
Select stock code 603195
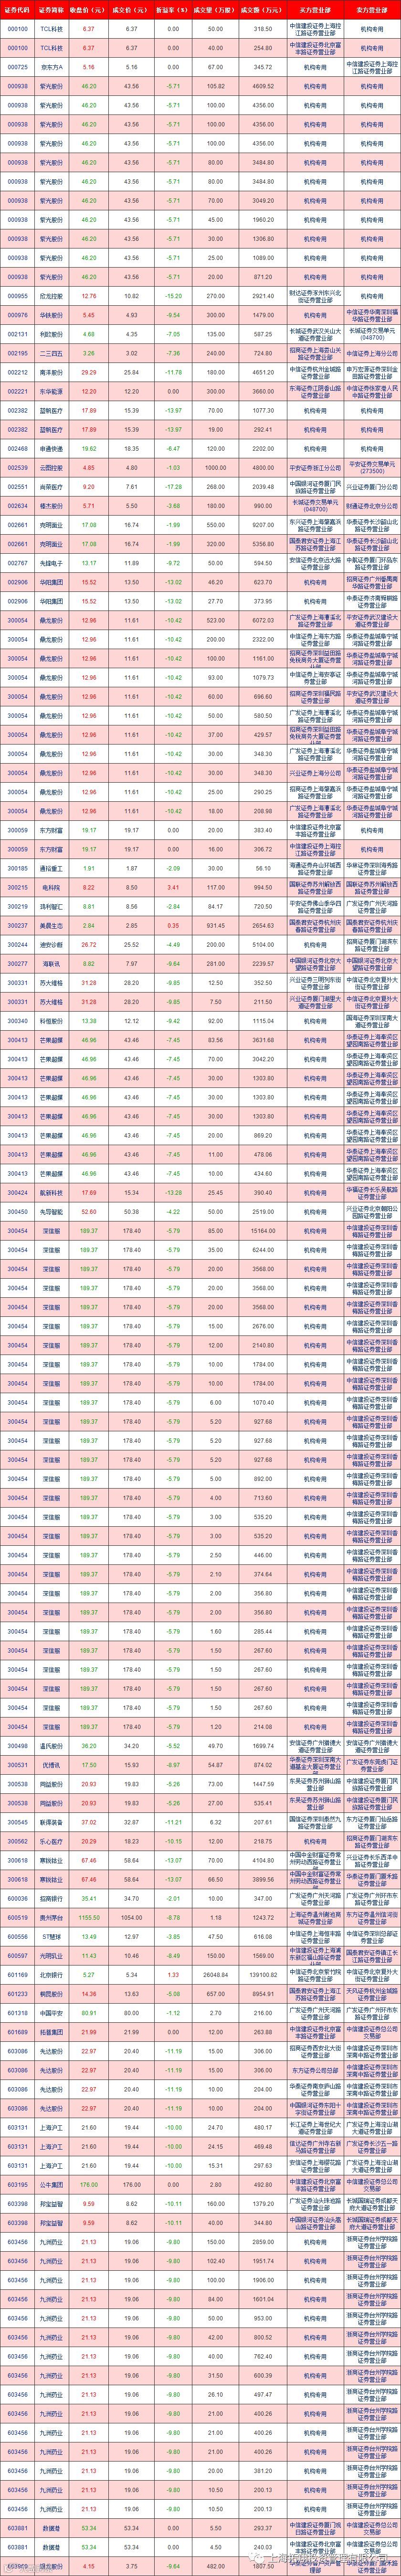(x=17, y=2185)
